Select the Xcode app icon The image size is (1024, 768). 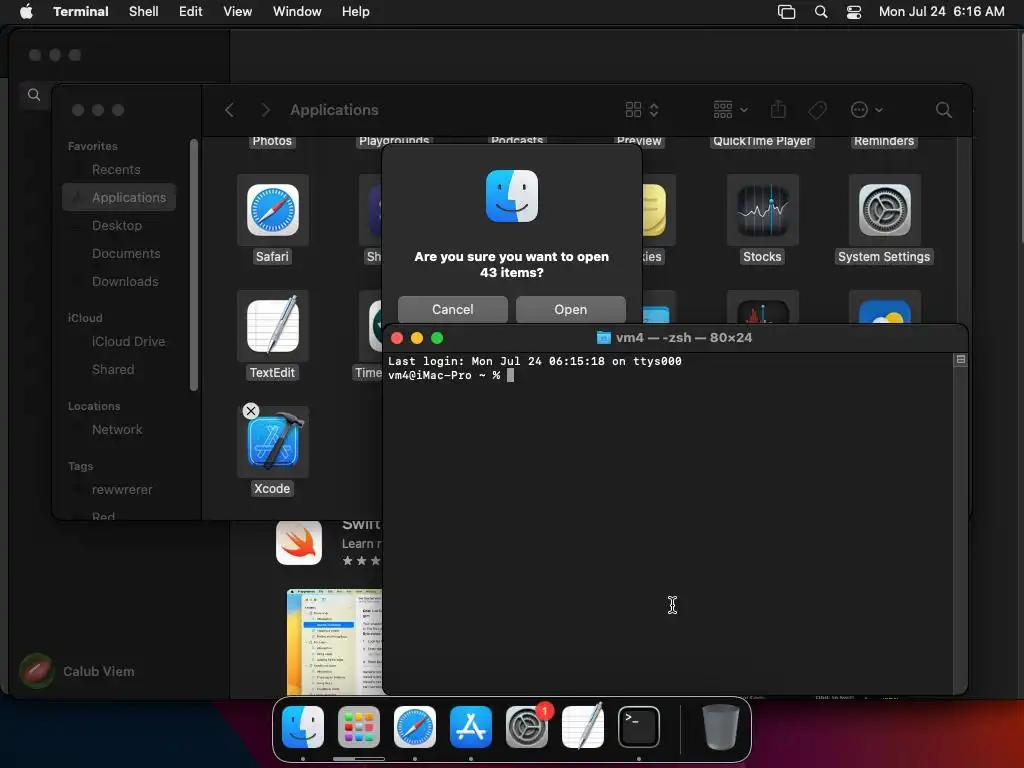tap(272, 441)
